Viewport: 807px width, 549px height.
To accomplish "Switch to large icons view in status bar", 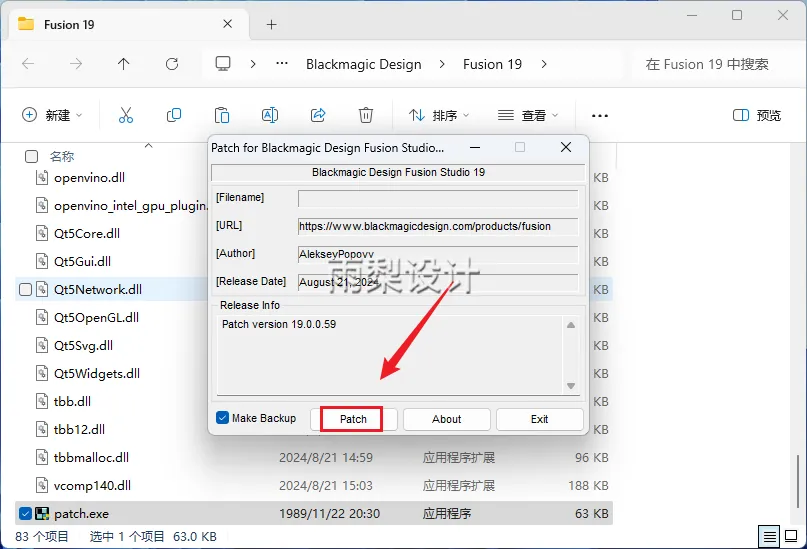I will [791, 537].
